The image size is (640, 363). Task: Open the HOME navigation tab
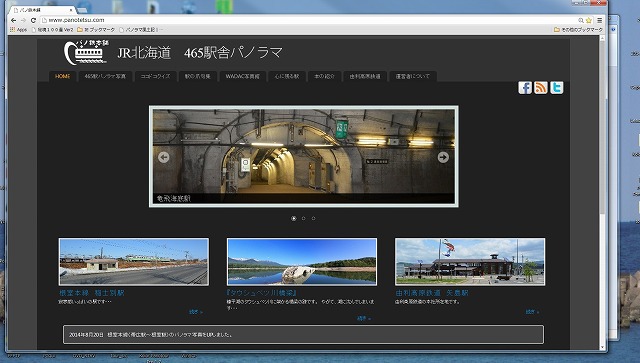tap(62, 76)
